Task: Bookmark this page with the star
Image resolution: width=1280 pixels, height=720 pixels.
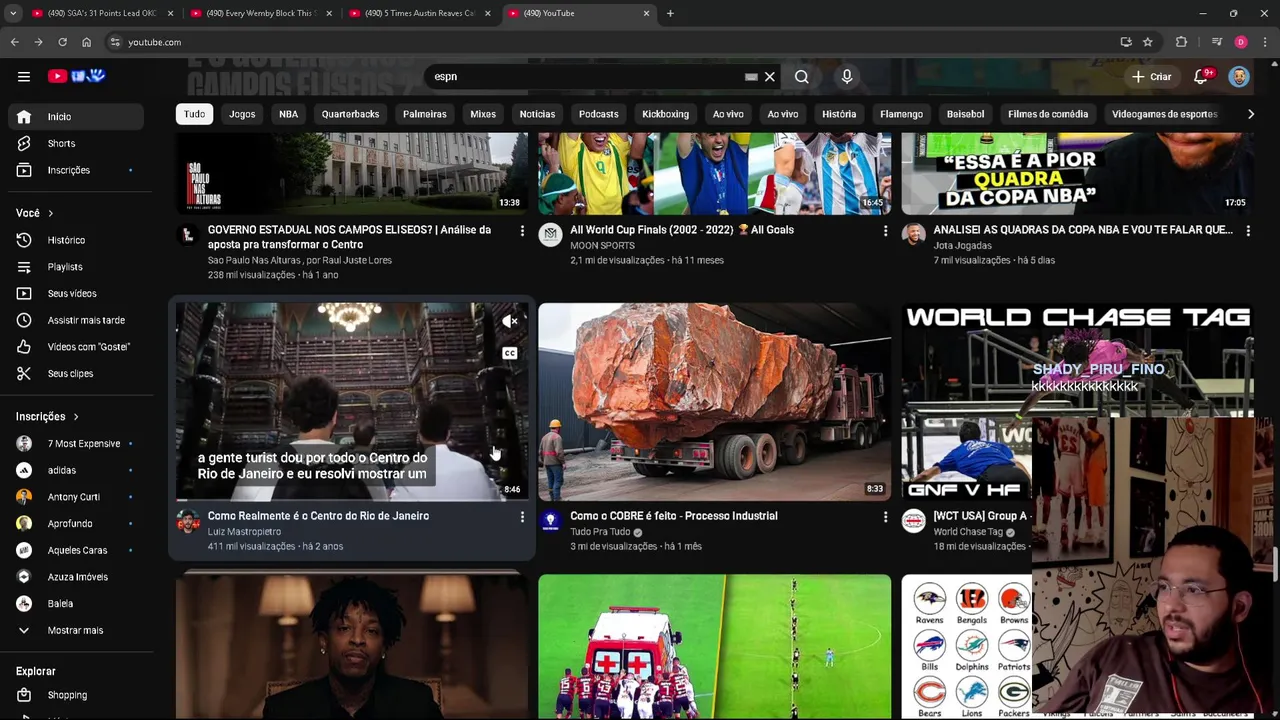Action: [x=1148, y=42]
